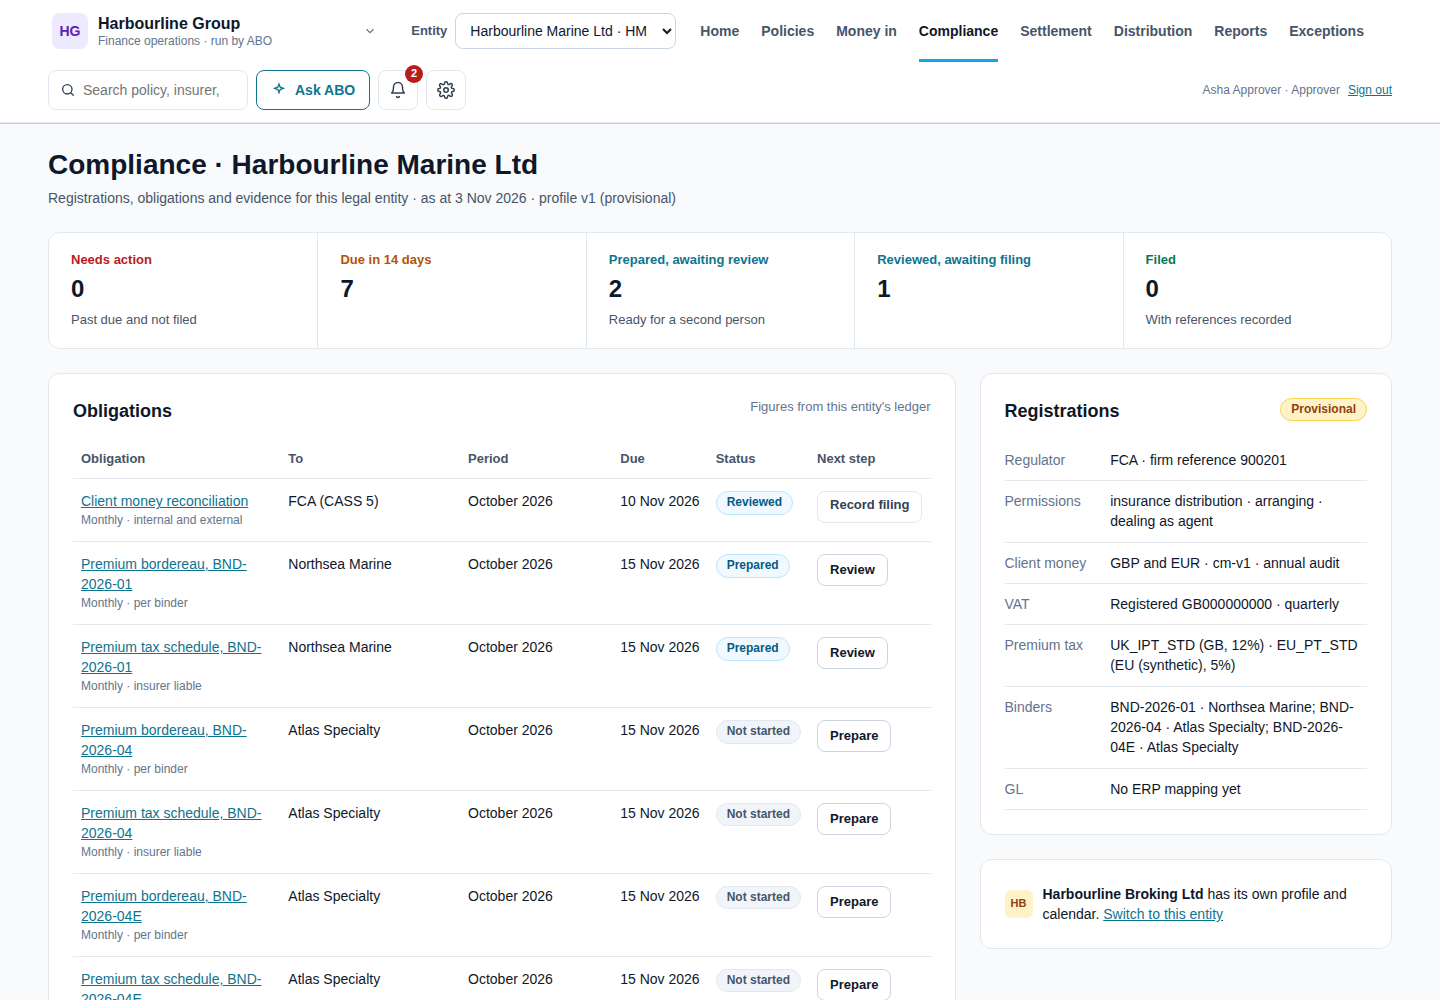Open Premium bordereau BND-2026-01 link
Viewport: 1440px width, 1000px height.
(164, 574)
